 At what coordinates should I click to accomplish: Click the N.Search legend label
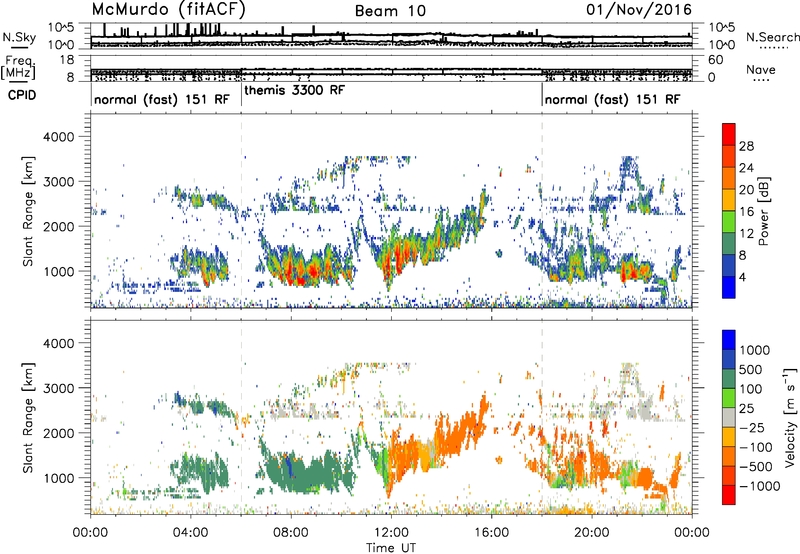point(772,37)
